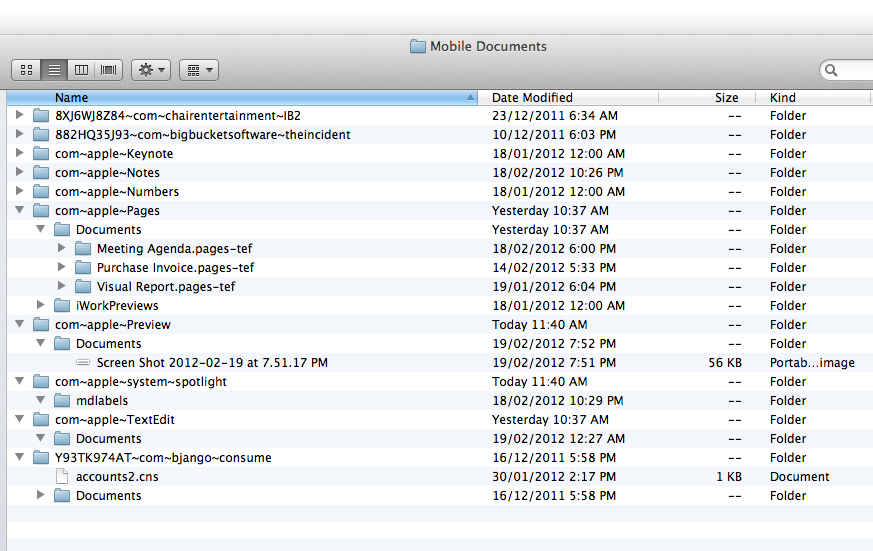Image resolution: width=873 pixels, height=551 pixels.
Task: Collapse the com~apple~TextEdit folder
Action: click(x=19, y=419)
